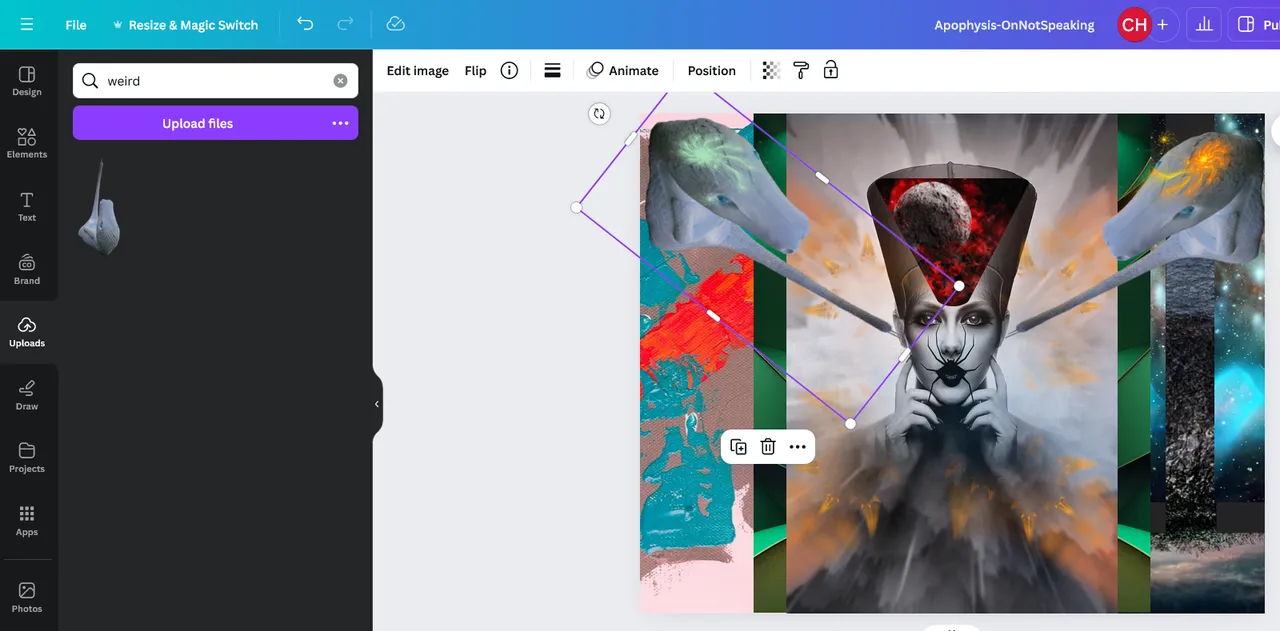This screenshot has height=631, width=1280.
Task: Open the hamburger main menu
Action: point(26,25)
